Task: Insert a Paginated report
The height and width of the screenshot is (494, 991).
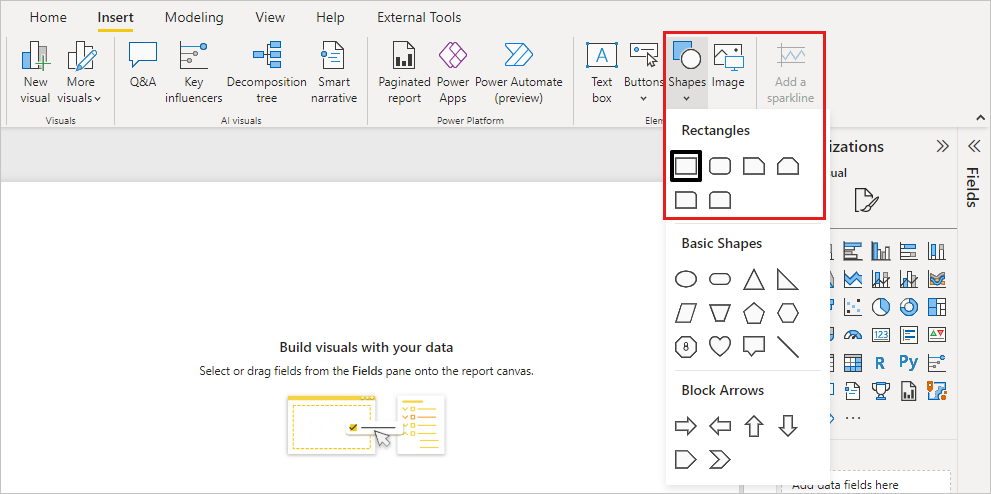Action: (x=404, y=71)
